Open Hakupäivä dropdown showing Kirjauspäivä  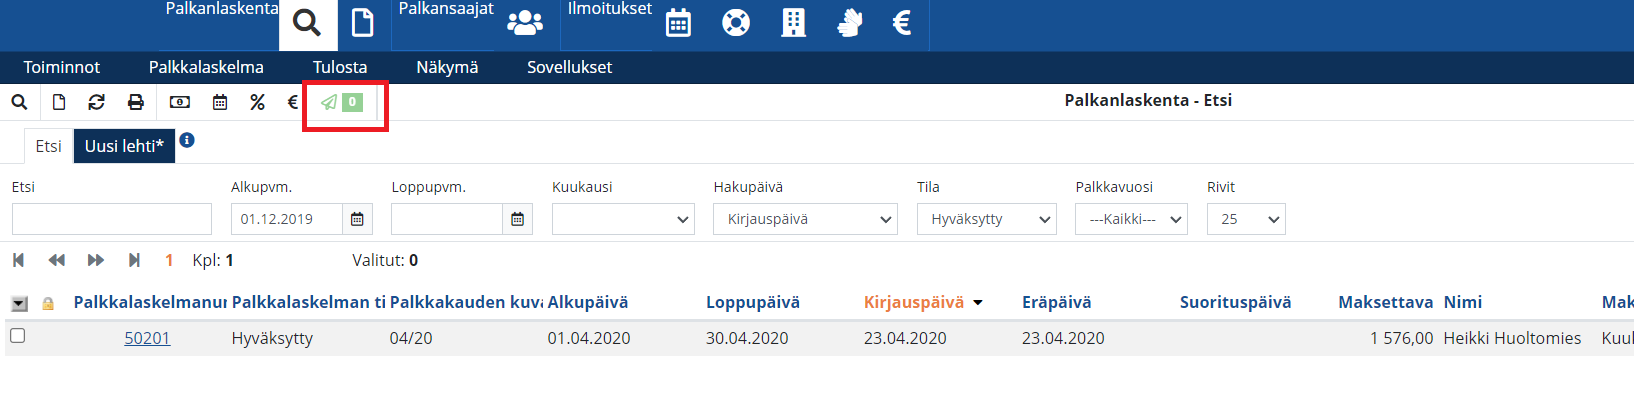[805, 219]
